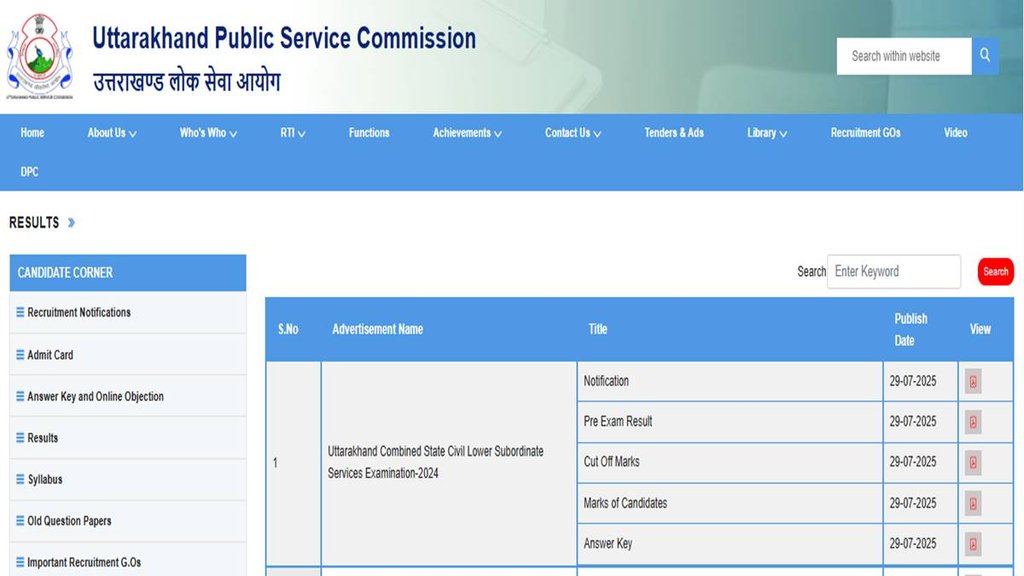
Task: Click the Uttarakhand Public Service Commission title
Action: 284,39
